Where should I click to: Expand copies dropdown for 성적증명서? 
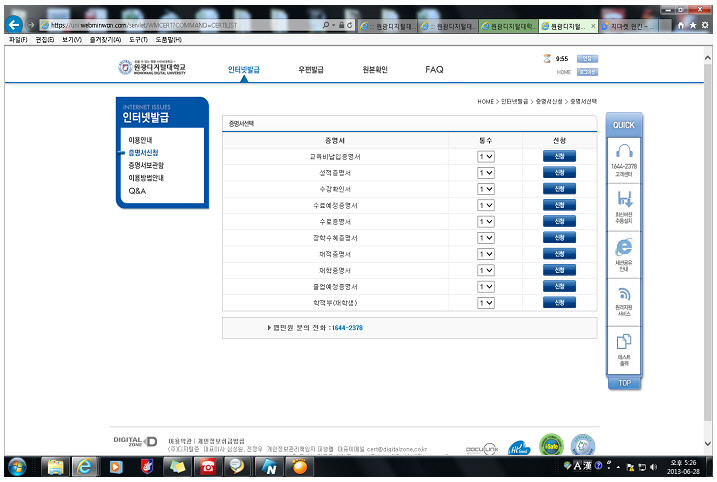point(486,173)
